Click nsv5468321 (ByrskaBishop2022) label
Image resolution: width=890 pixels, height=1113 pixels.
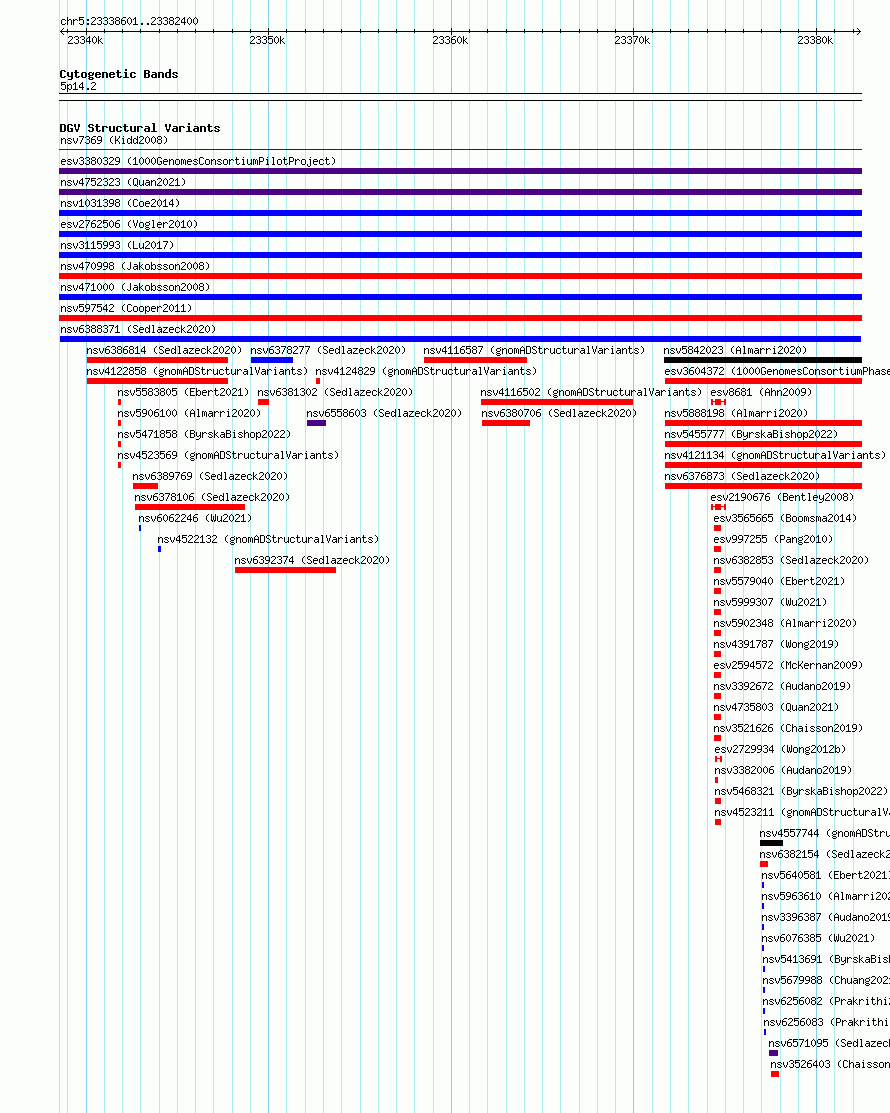(x=801, y=791)
